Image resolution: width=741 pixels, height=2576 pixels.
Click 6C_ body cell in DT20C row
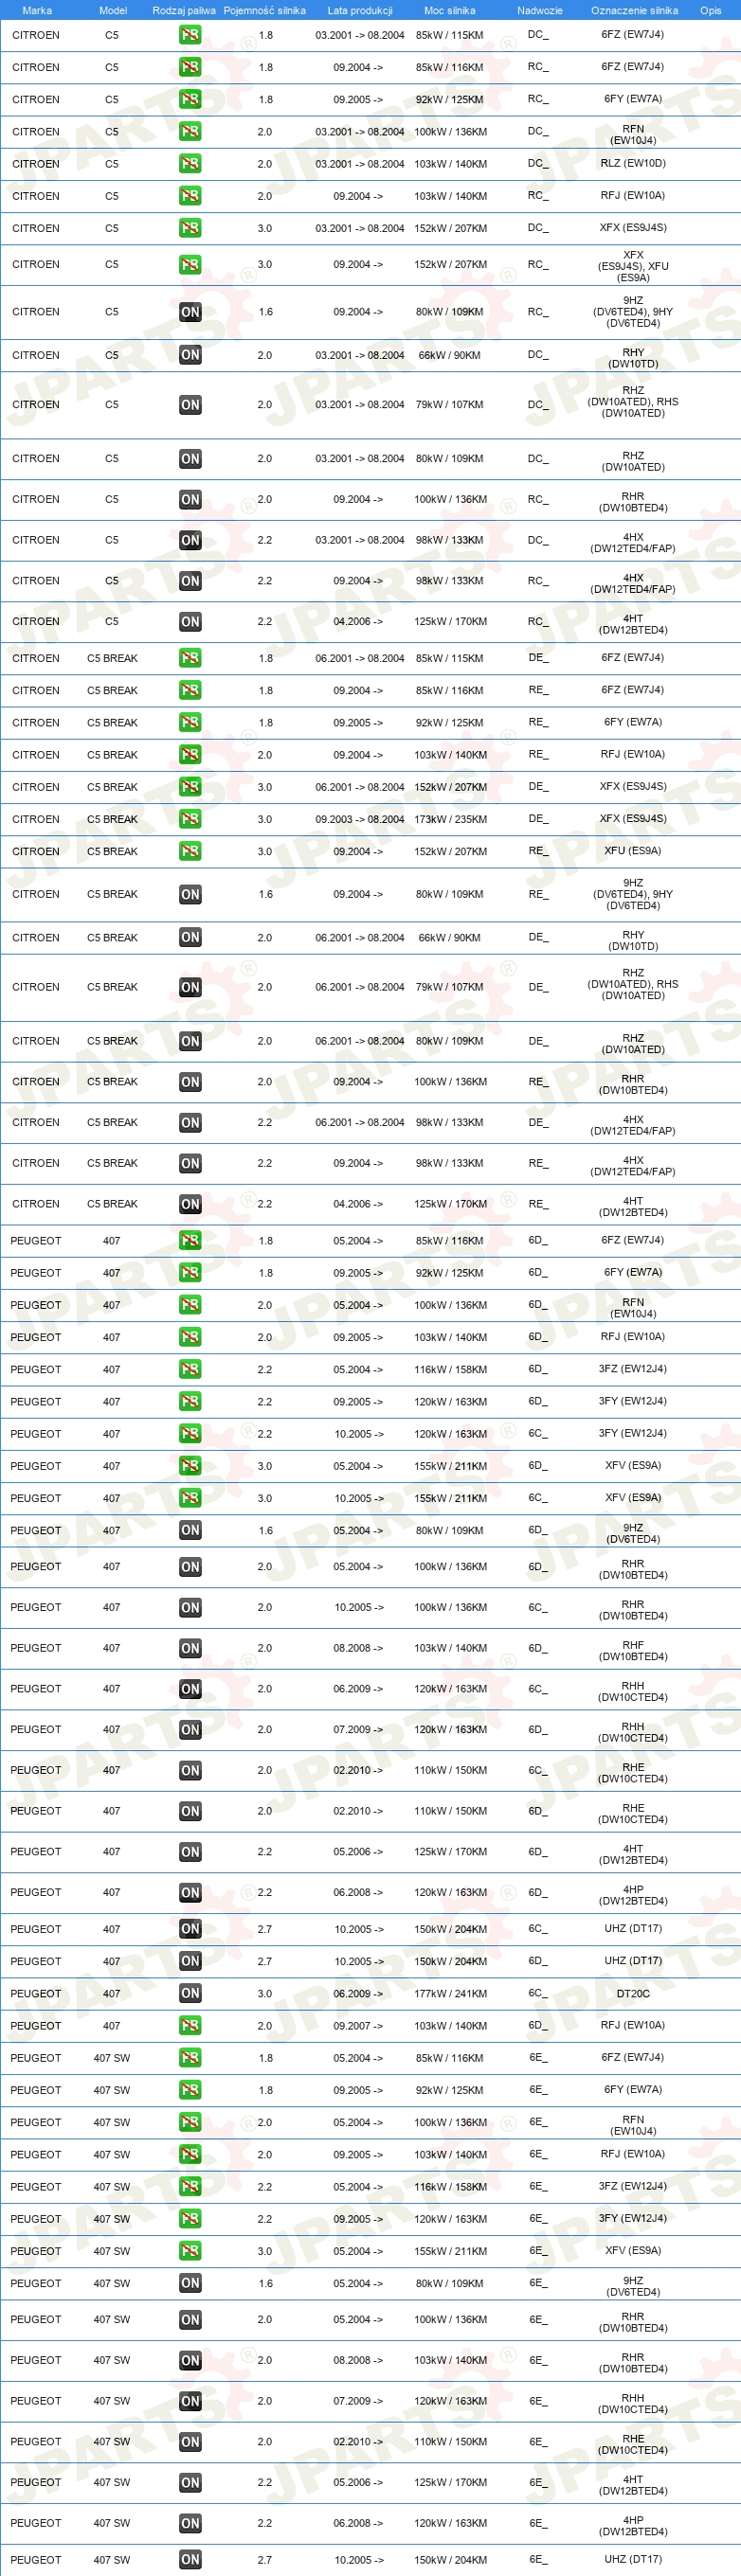click(x=538, y=1993)
